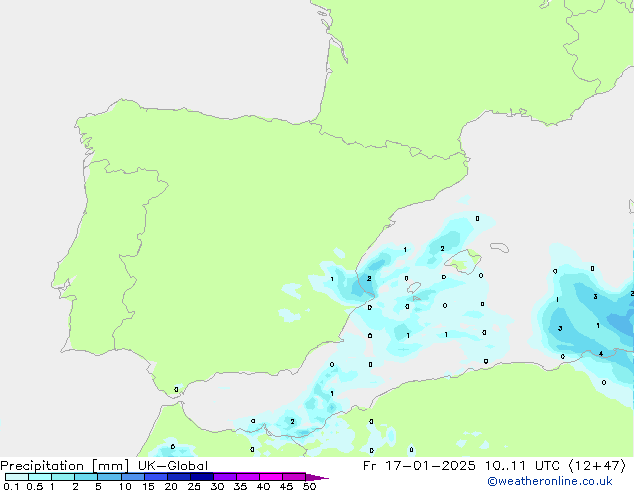Click the "2" value just north of Mallorca
This screenshot has width=634, height=490.
[442, 249]
